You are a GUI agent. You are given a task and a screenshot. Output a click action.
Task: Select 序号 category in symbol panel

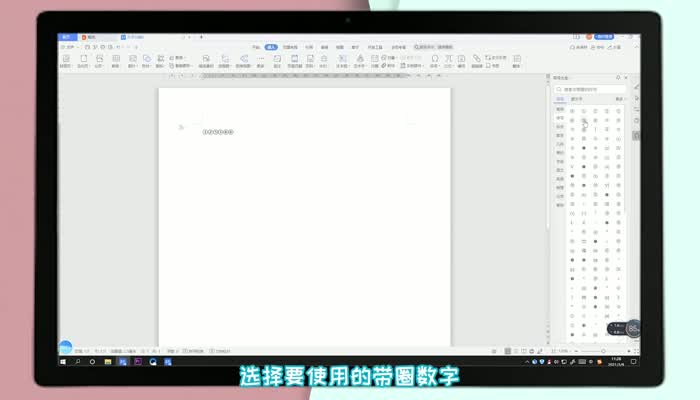pyautogui.click(x=560, y=118)
